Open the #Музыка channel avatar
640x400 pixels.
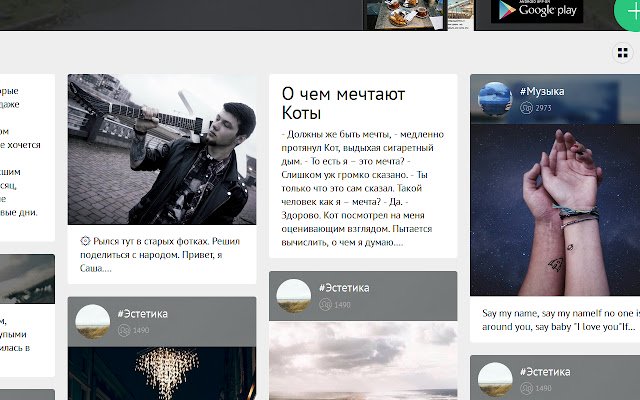pyautogui.click(x=495, y=99)
